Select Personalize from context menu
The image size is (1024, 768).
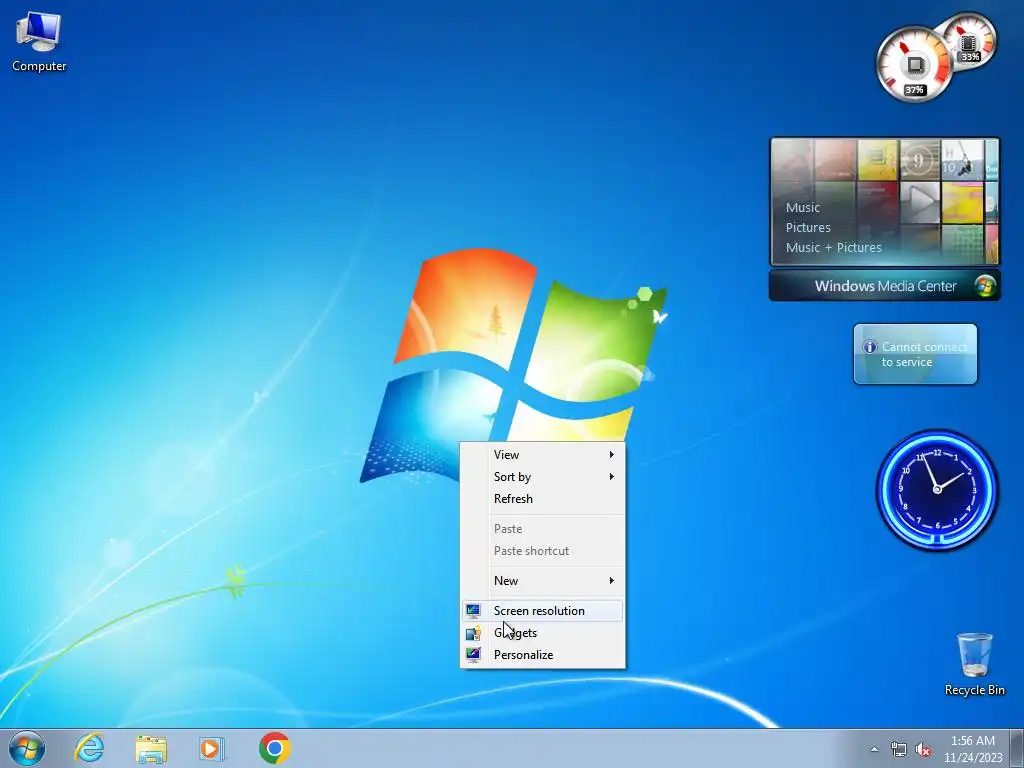542,655
